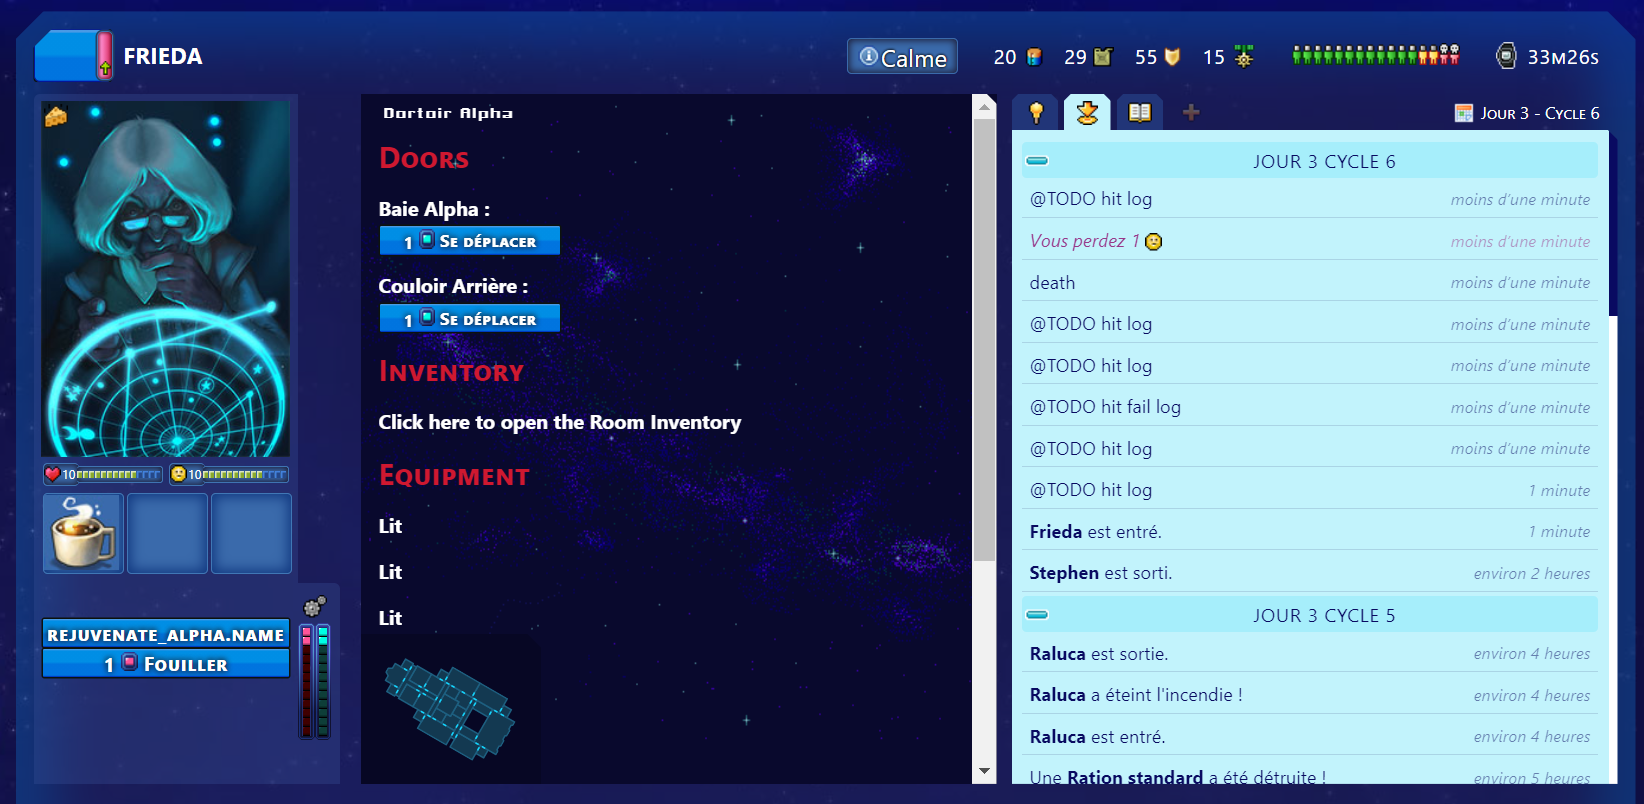Click the medal icon beside 15
1644x804 pixels.
[1243, 57]
